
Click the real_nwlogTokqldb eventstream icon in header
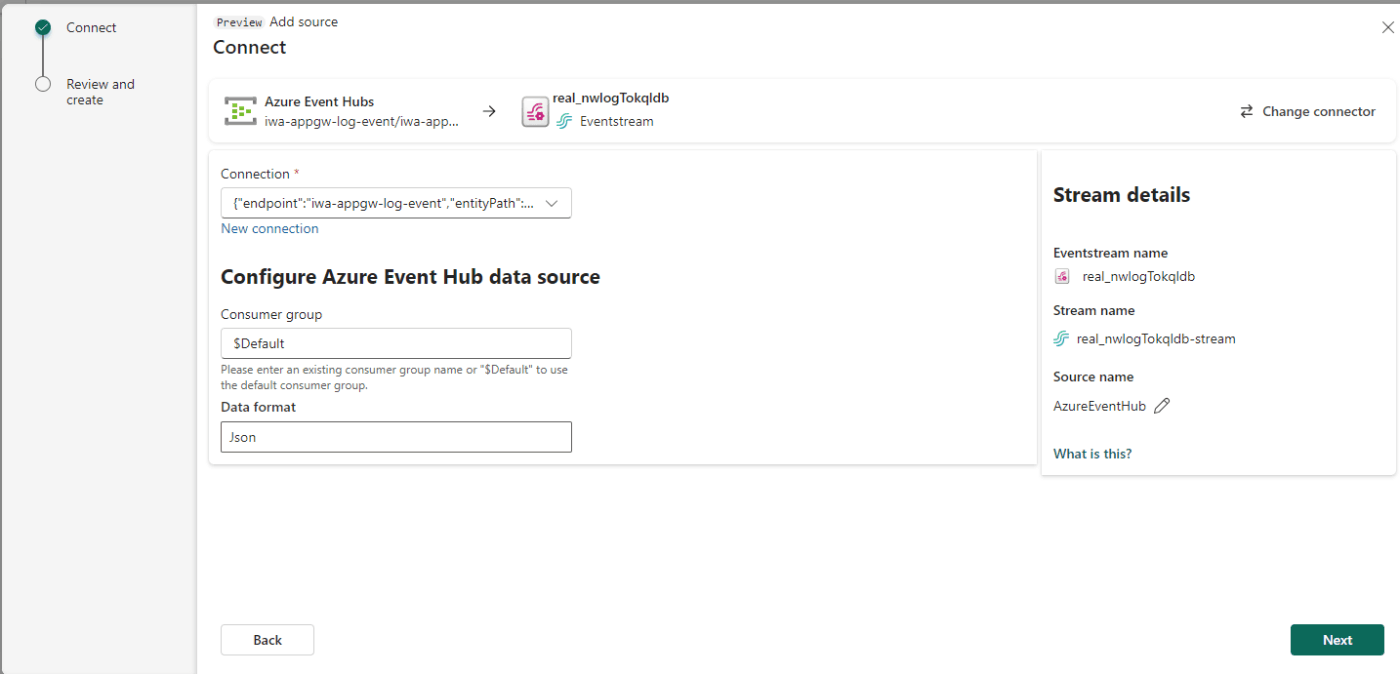point(535,112)
